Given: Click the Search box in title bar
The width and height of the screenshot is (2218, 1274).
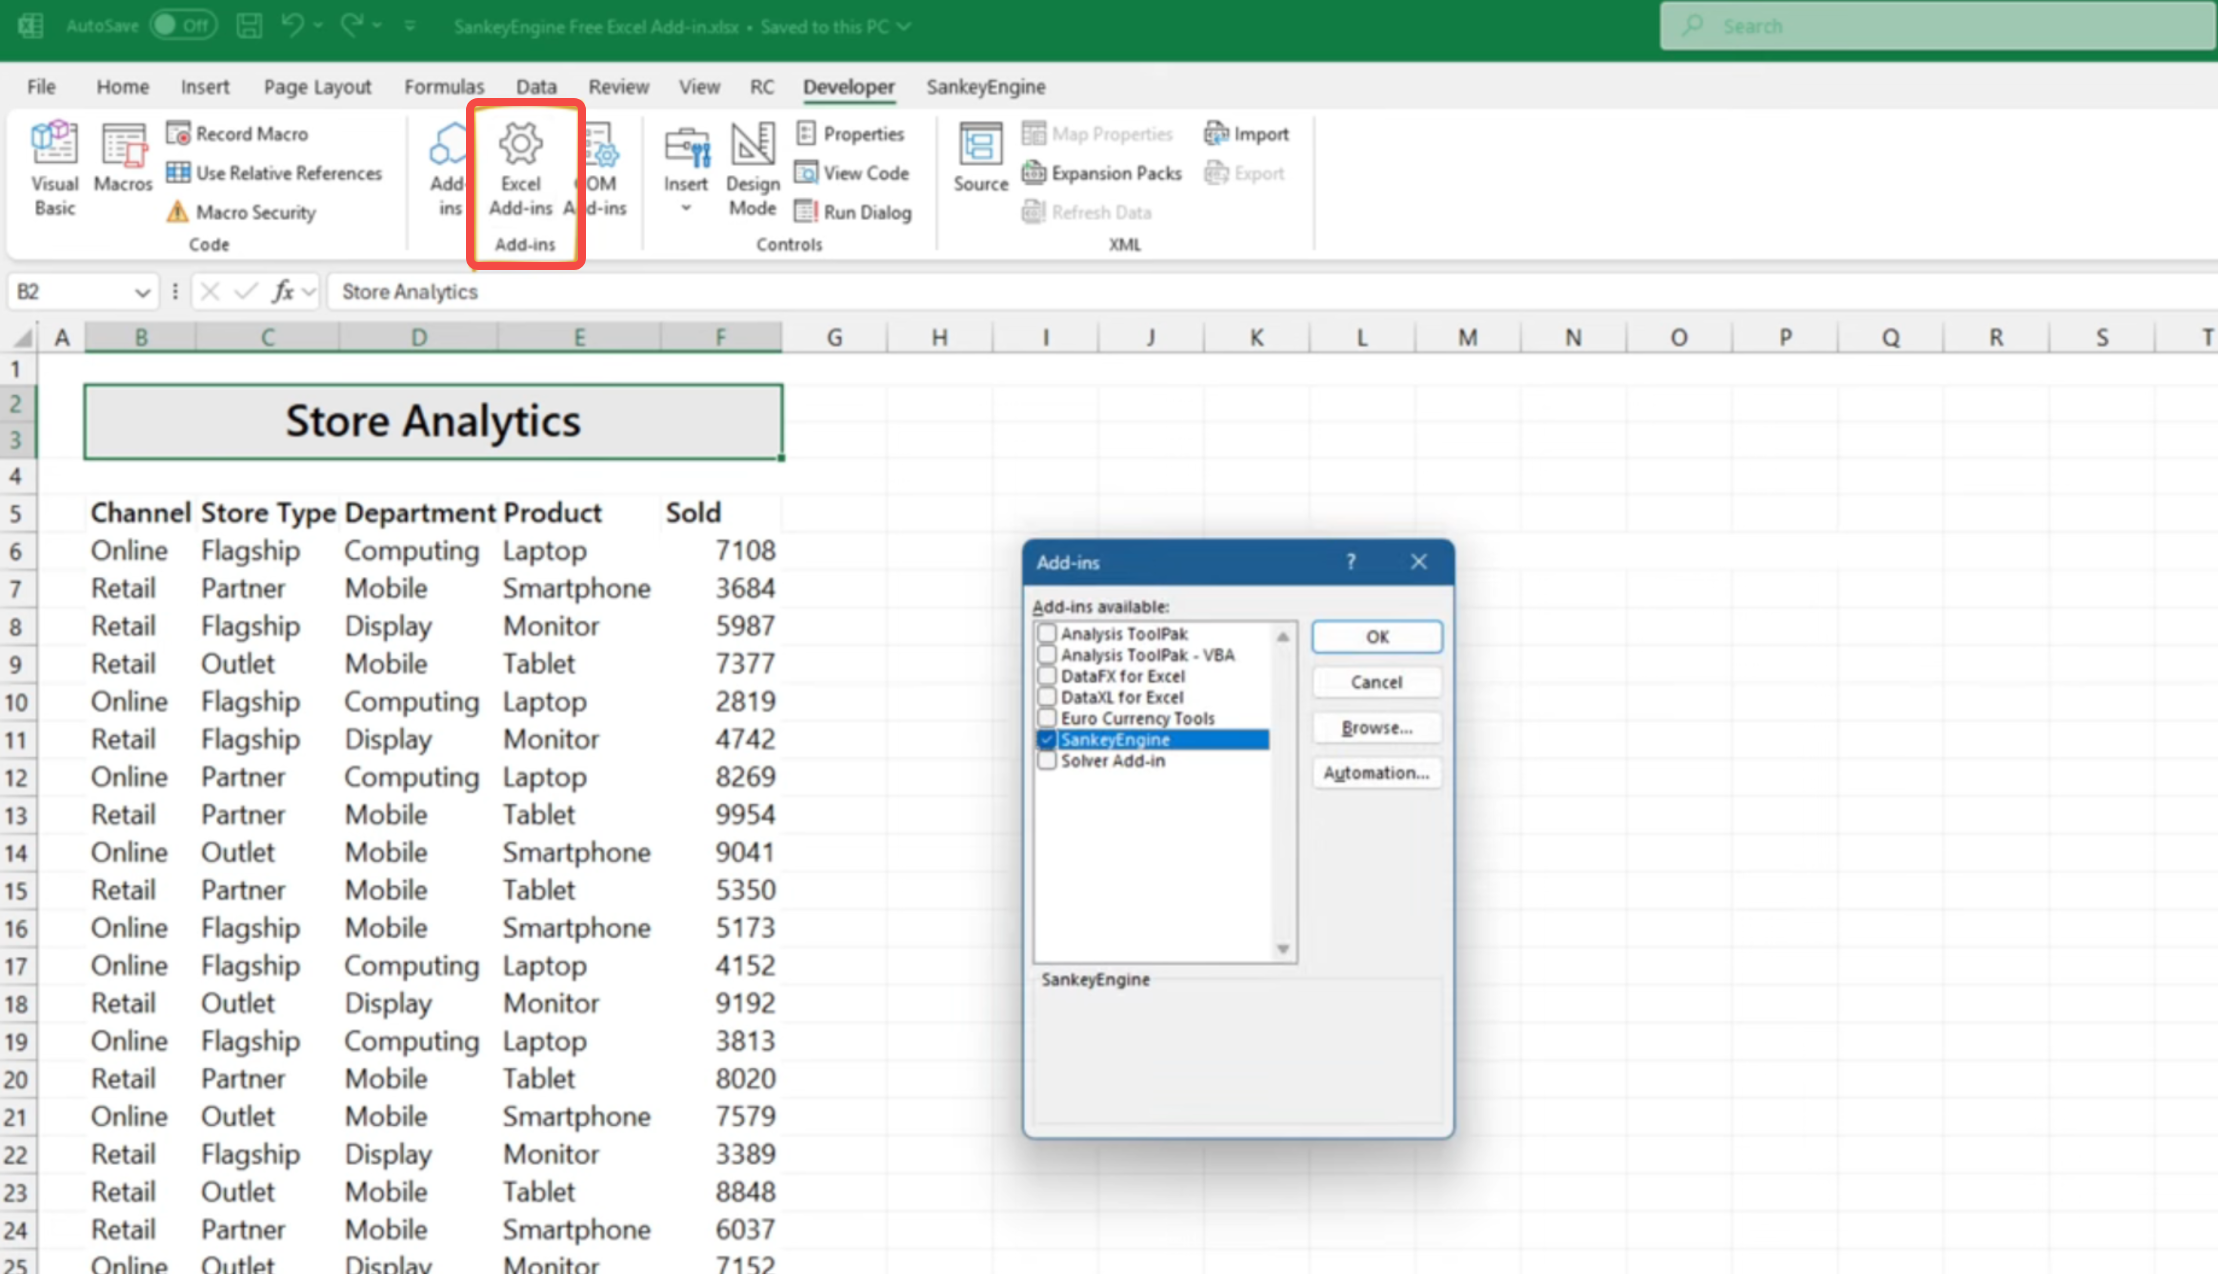Looking at the screenshot, I should pyautogui.click(x=1938, y=26).
